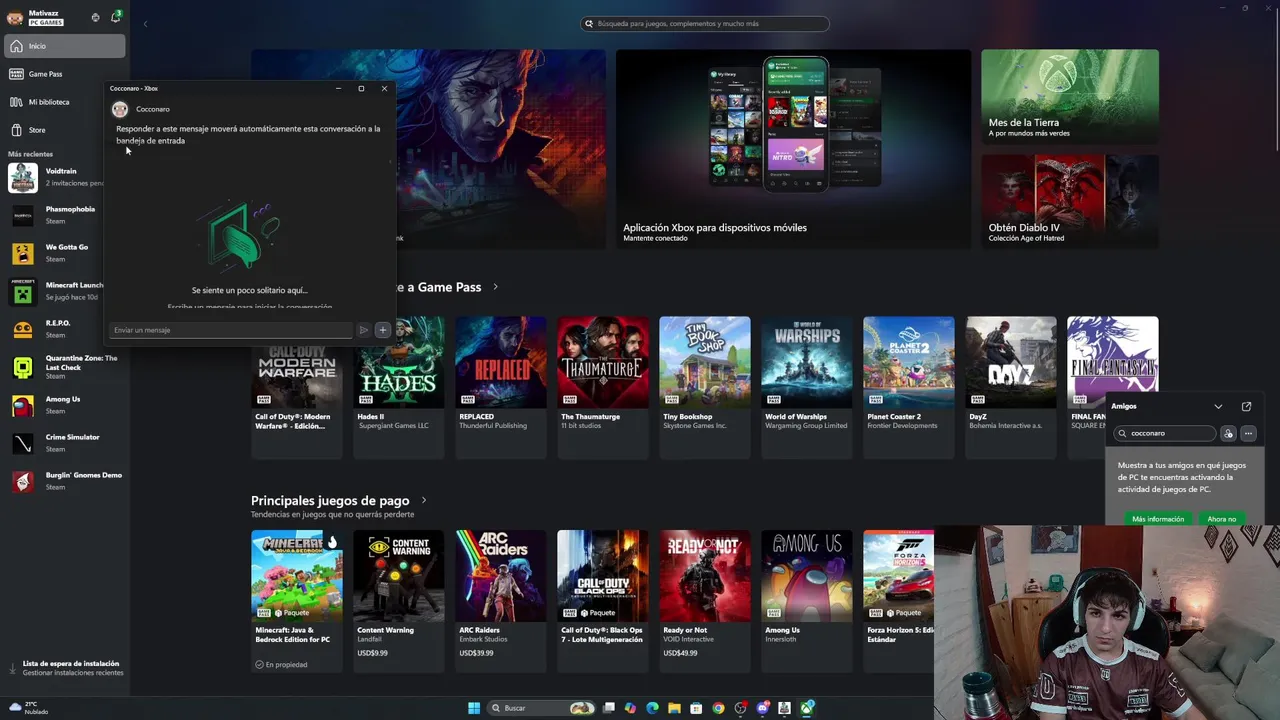This screenshot has width=1280, height=720.
Task: Click the add friend icon in Amigos
Action: pos(1229,434)
